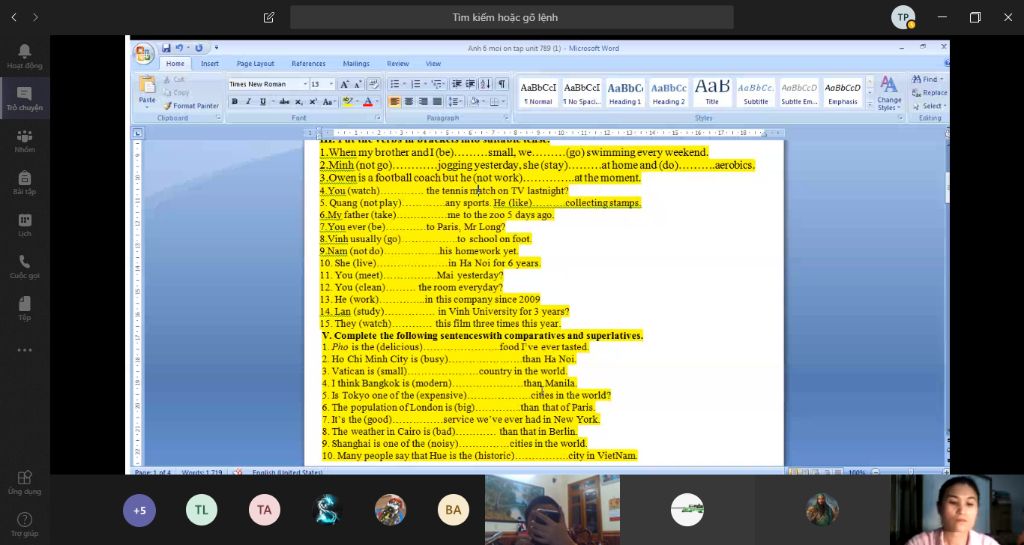Screen dimensions: 1024x545
Task: Click Shrink Font icon in Word
Action: (x=357, y=84)
